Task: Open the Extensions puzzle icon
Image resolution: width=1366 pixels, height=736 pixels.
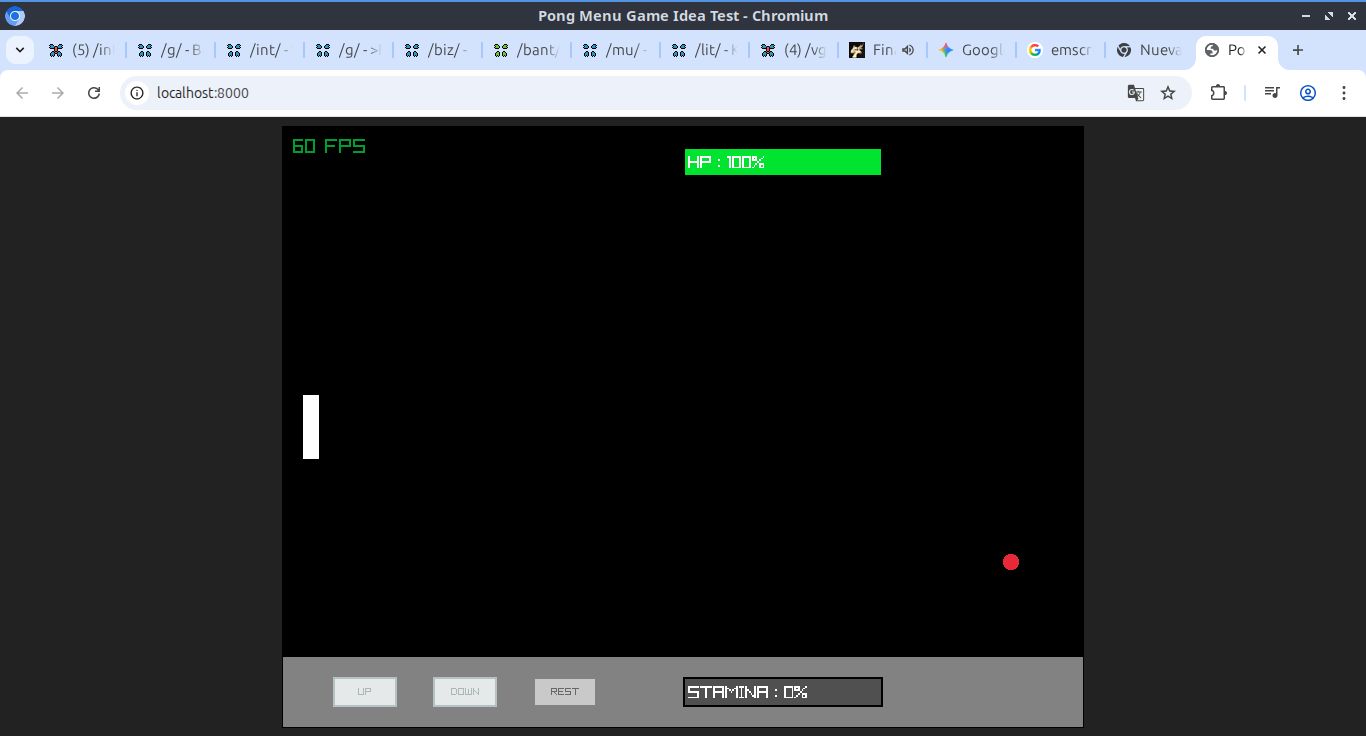Action: 1218,93
